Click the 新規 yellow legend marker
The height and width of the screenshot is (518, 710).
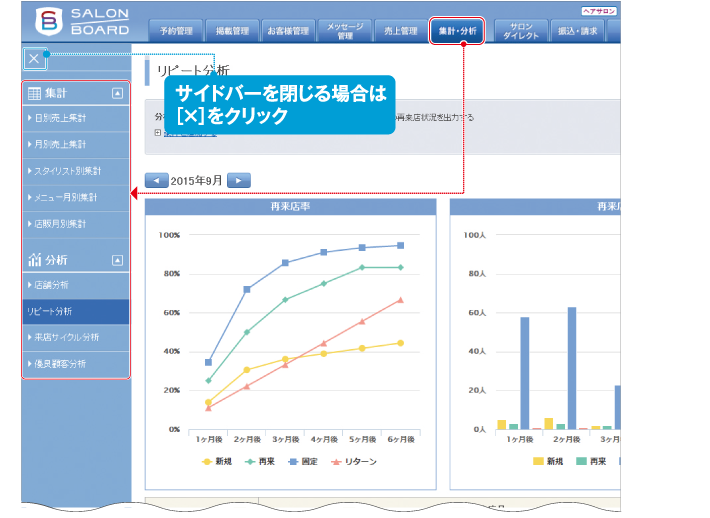click(x=207, y=461)
